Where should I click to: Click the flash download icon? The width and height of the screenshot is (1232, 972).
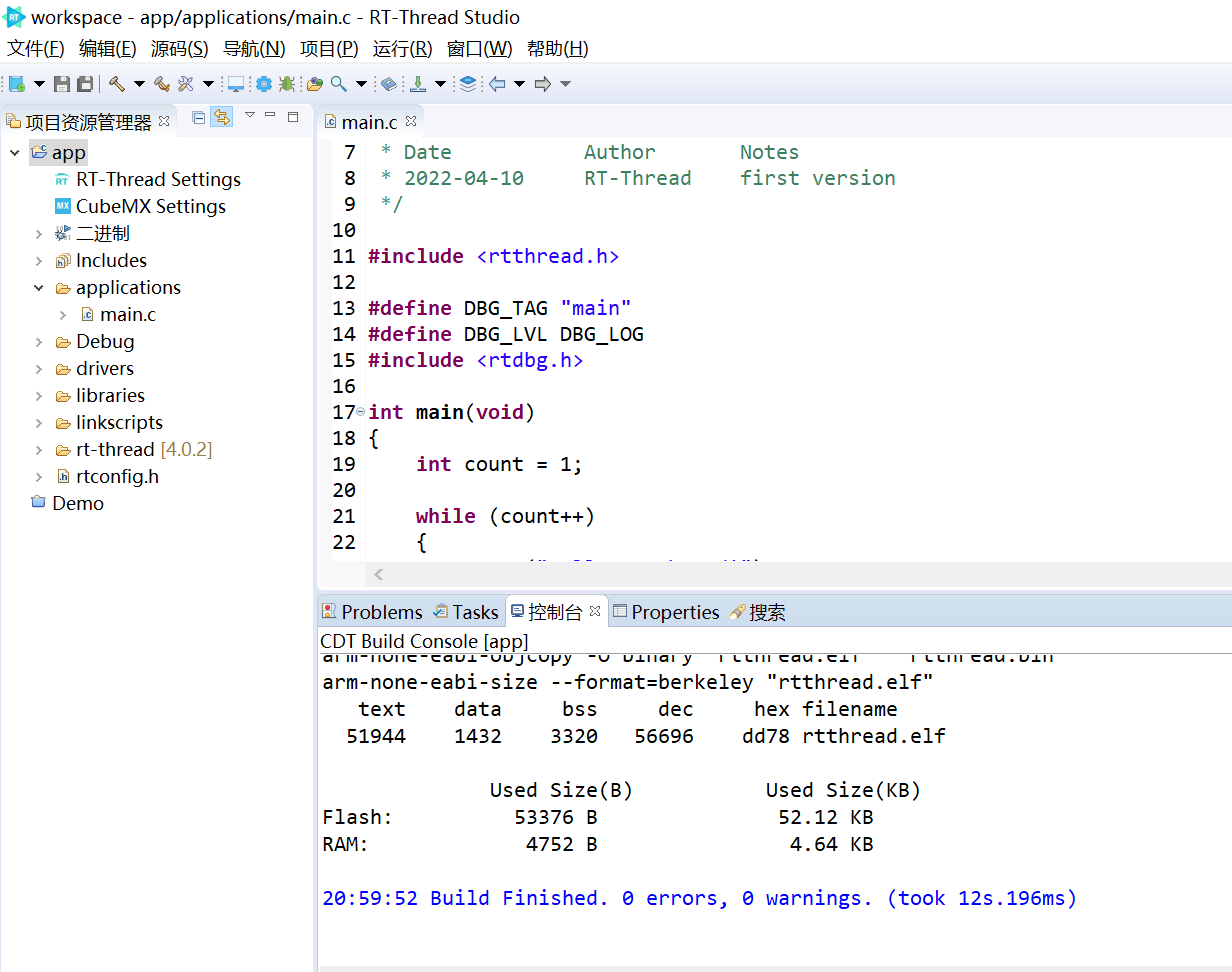(418, 84)
